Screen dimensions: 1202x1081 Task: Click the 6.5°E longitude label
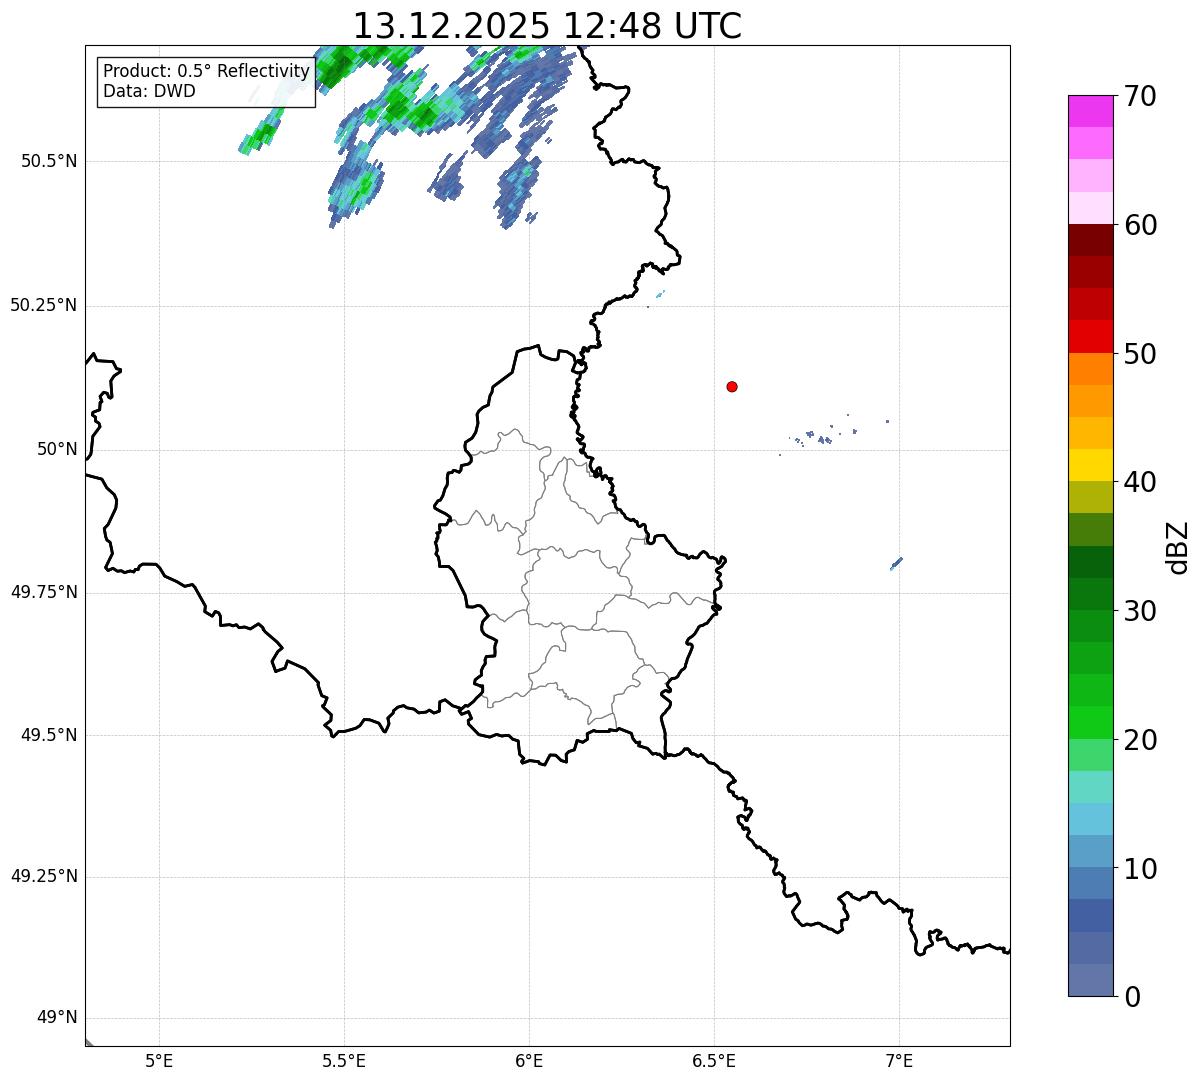pyautogui.click(x=714, y=1060)
